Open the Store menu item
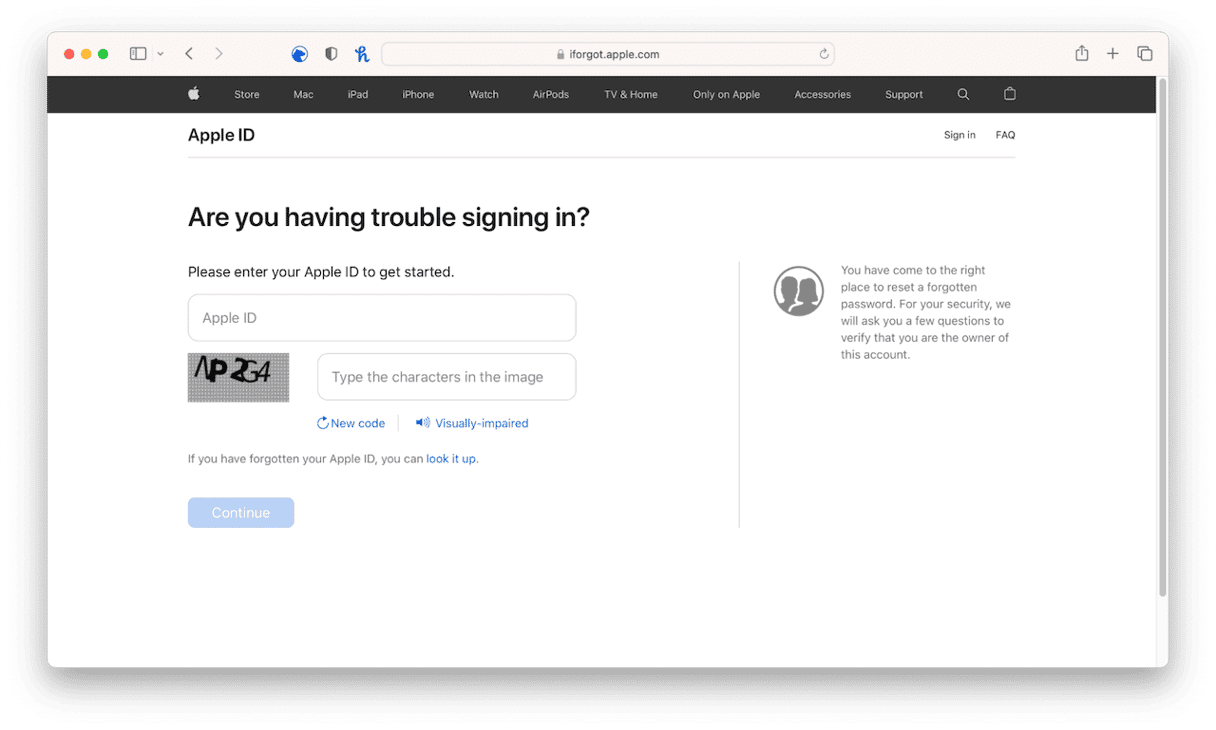Screen dimensions: 1216x730 [x=247, y=95]
